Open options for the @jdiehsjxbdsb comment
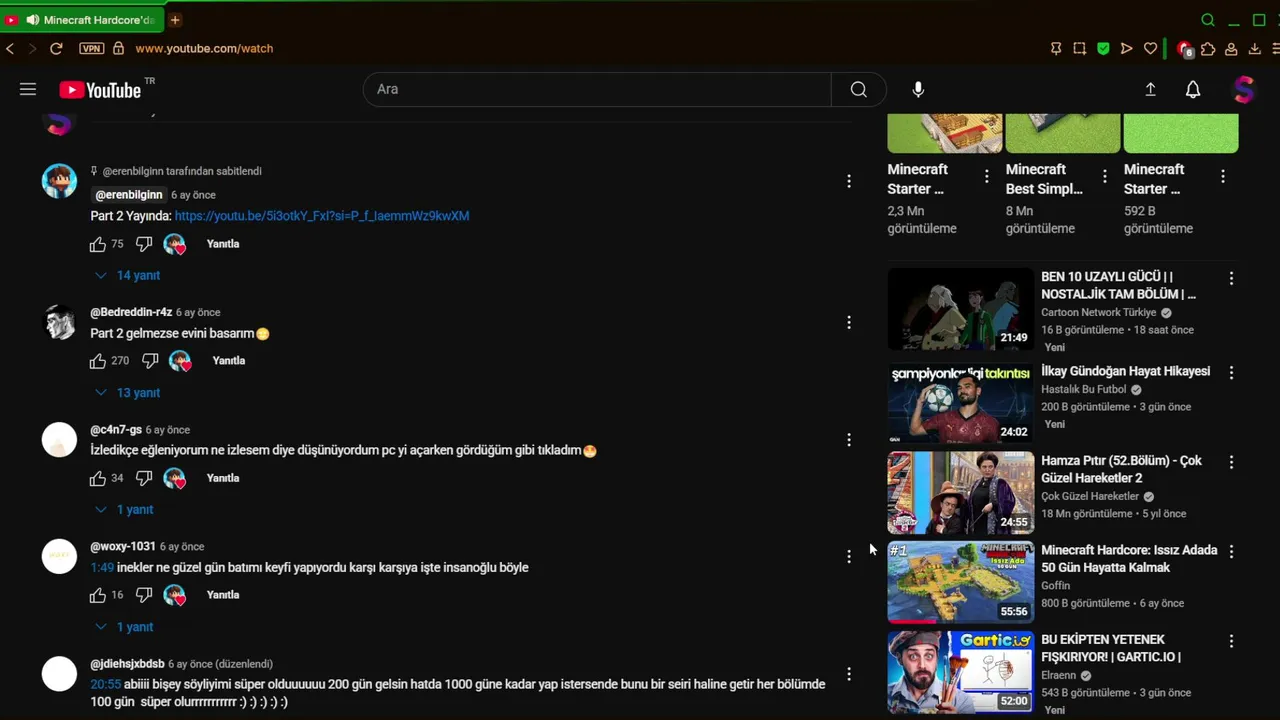 [849, 674]
